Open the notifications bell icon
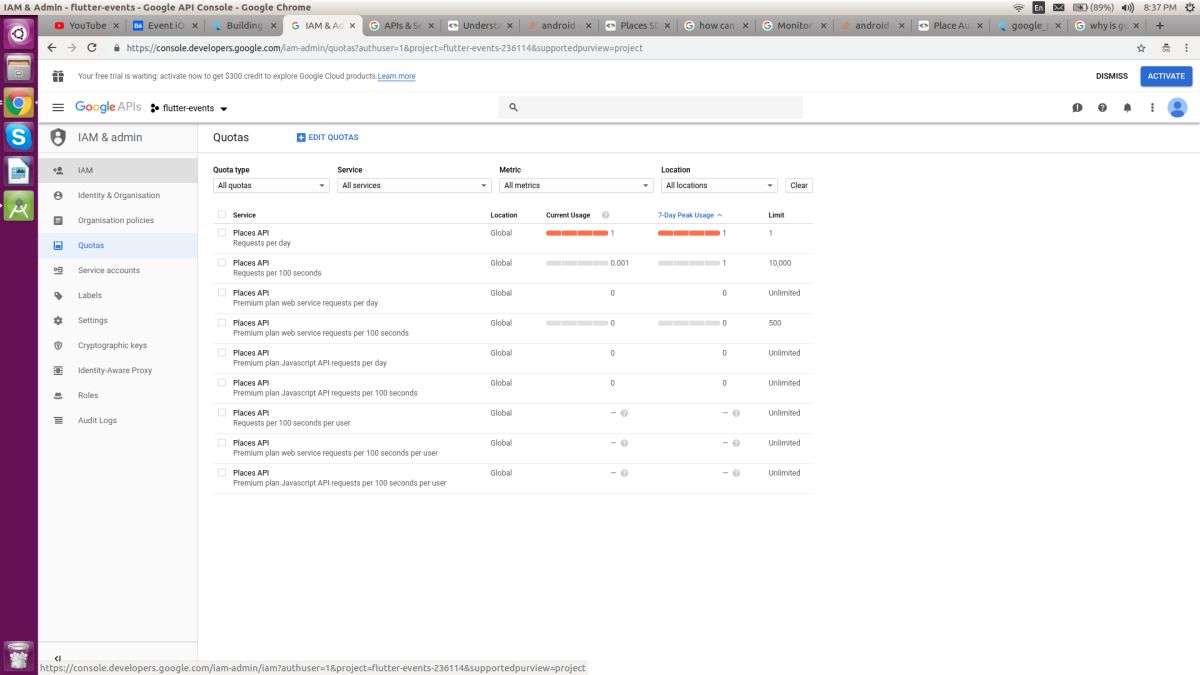The image size is (1200, 675). (x=1127, y=107)
